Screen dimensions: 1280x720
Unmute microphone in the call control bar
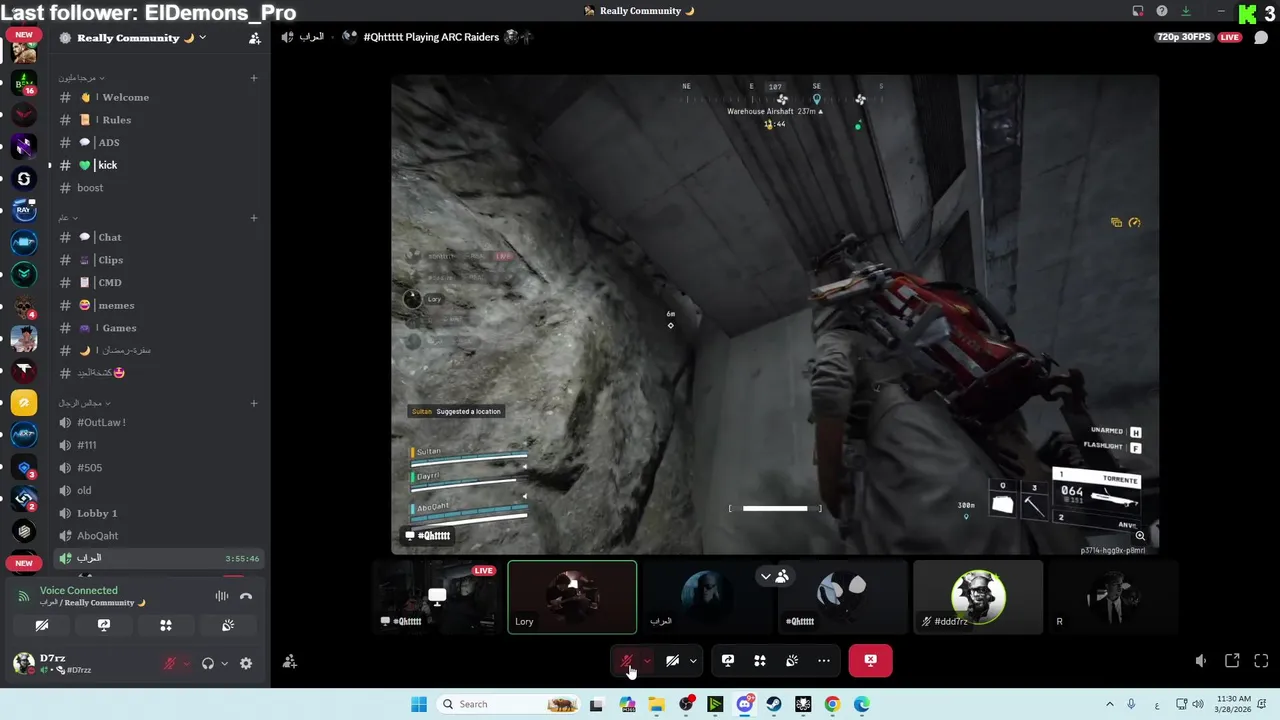(627, 661)
